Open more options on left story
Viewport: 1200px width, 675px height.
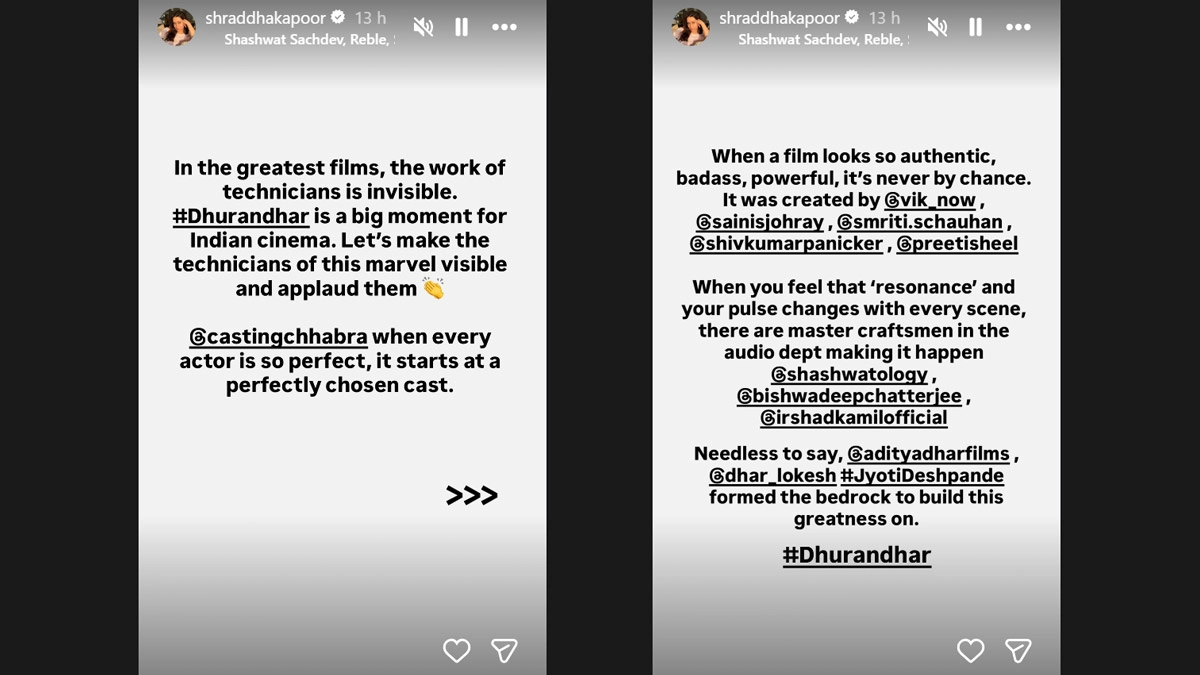coord(504,27)
